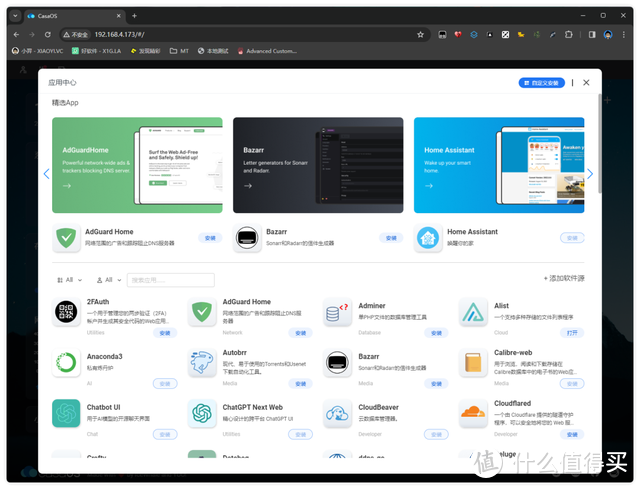
Task: Open the tab search dropdown in Chrome
Action: pyautogui.click(x=15, y=16)
